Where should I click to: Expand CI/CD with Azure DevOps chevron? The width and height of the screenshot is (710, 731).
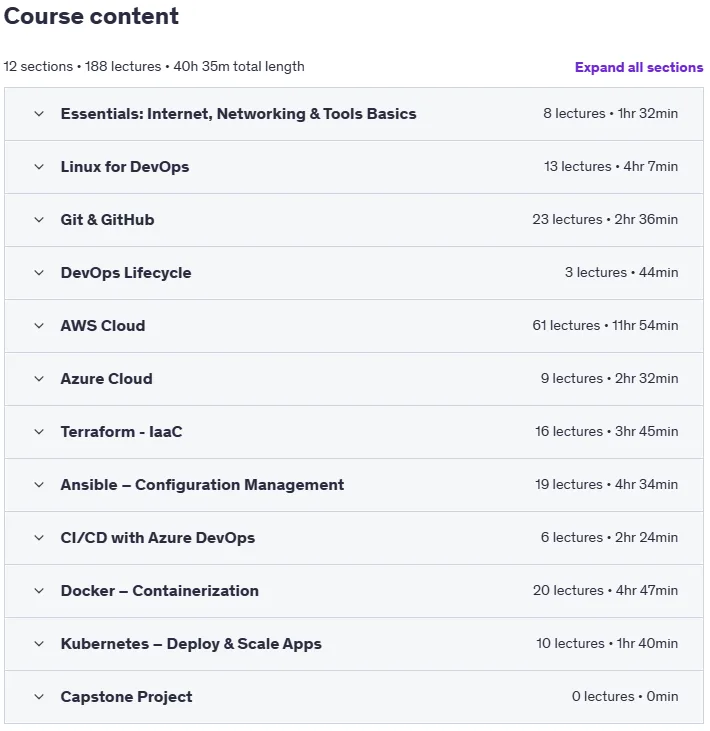click(39, 538)
